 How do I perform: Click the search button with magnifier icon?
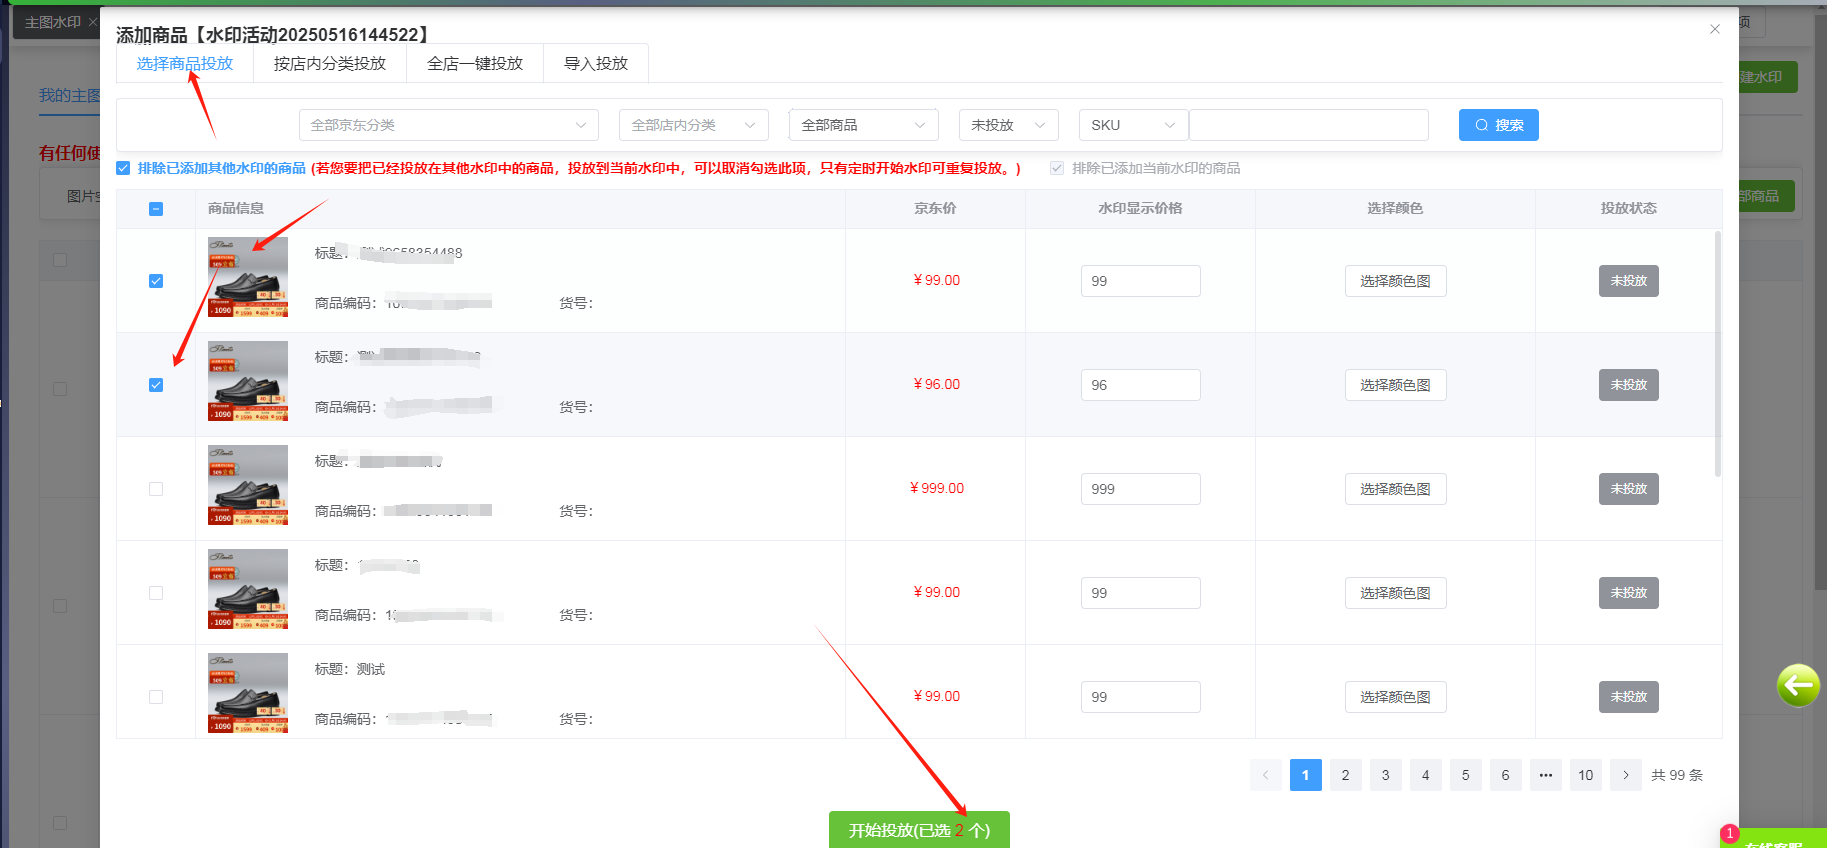[1498, 125]
